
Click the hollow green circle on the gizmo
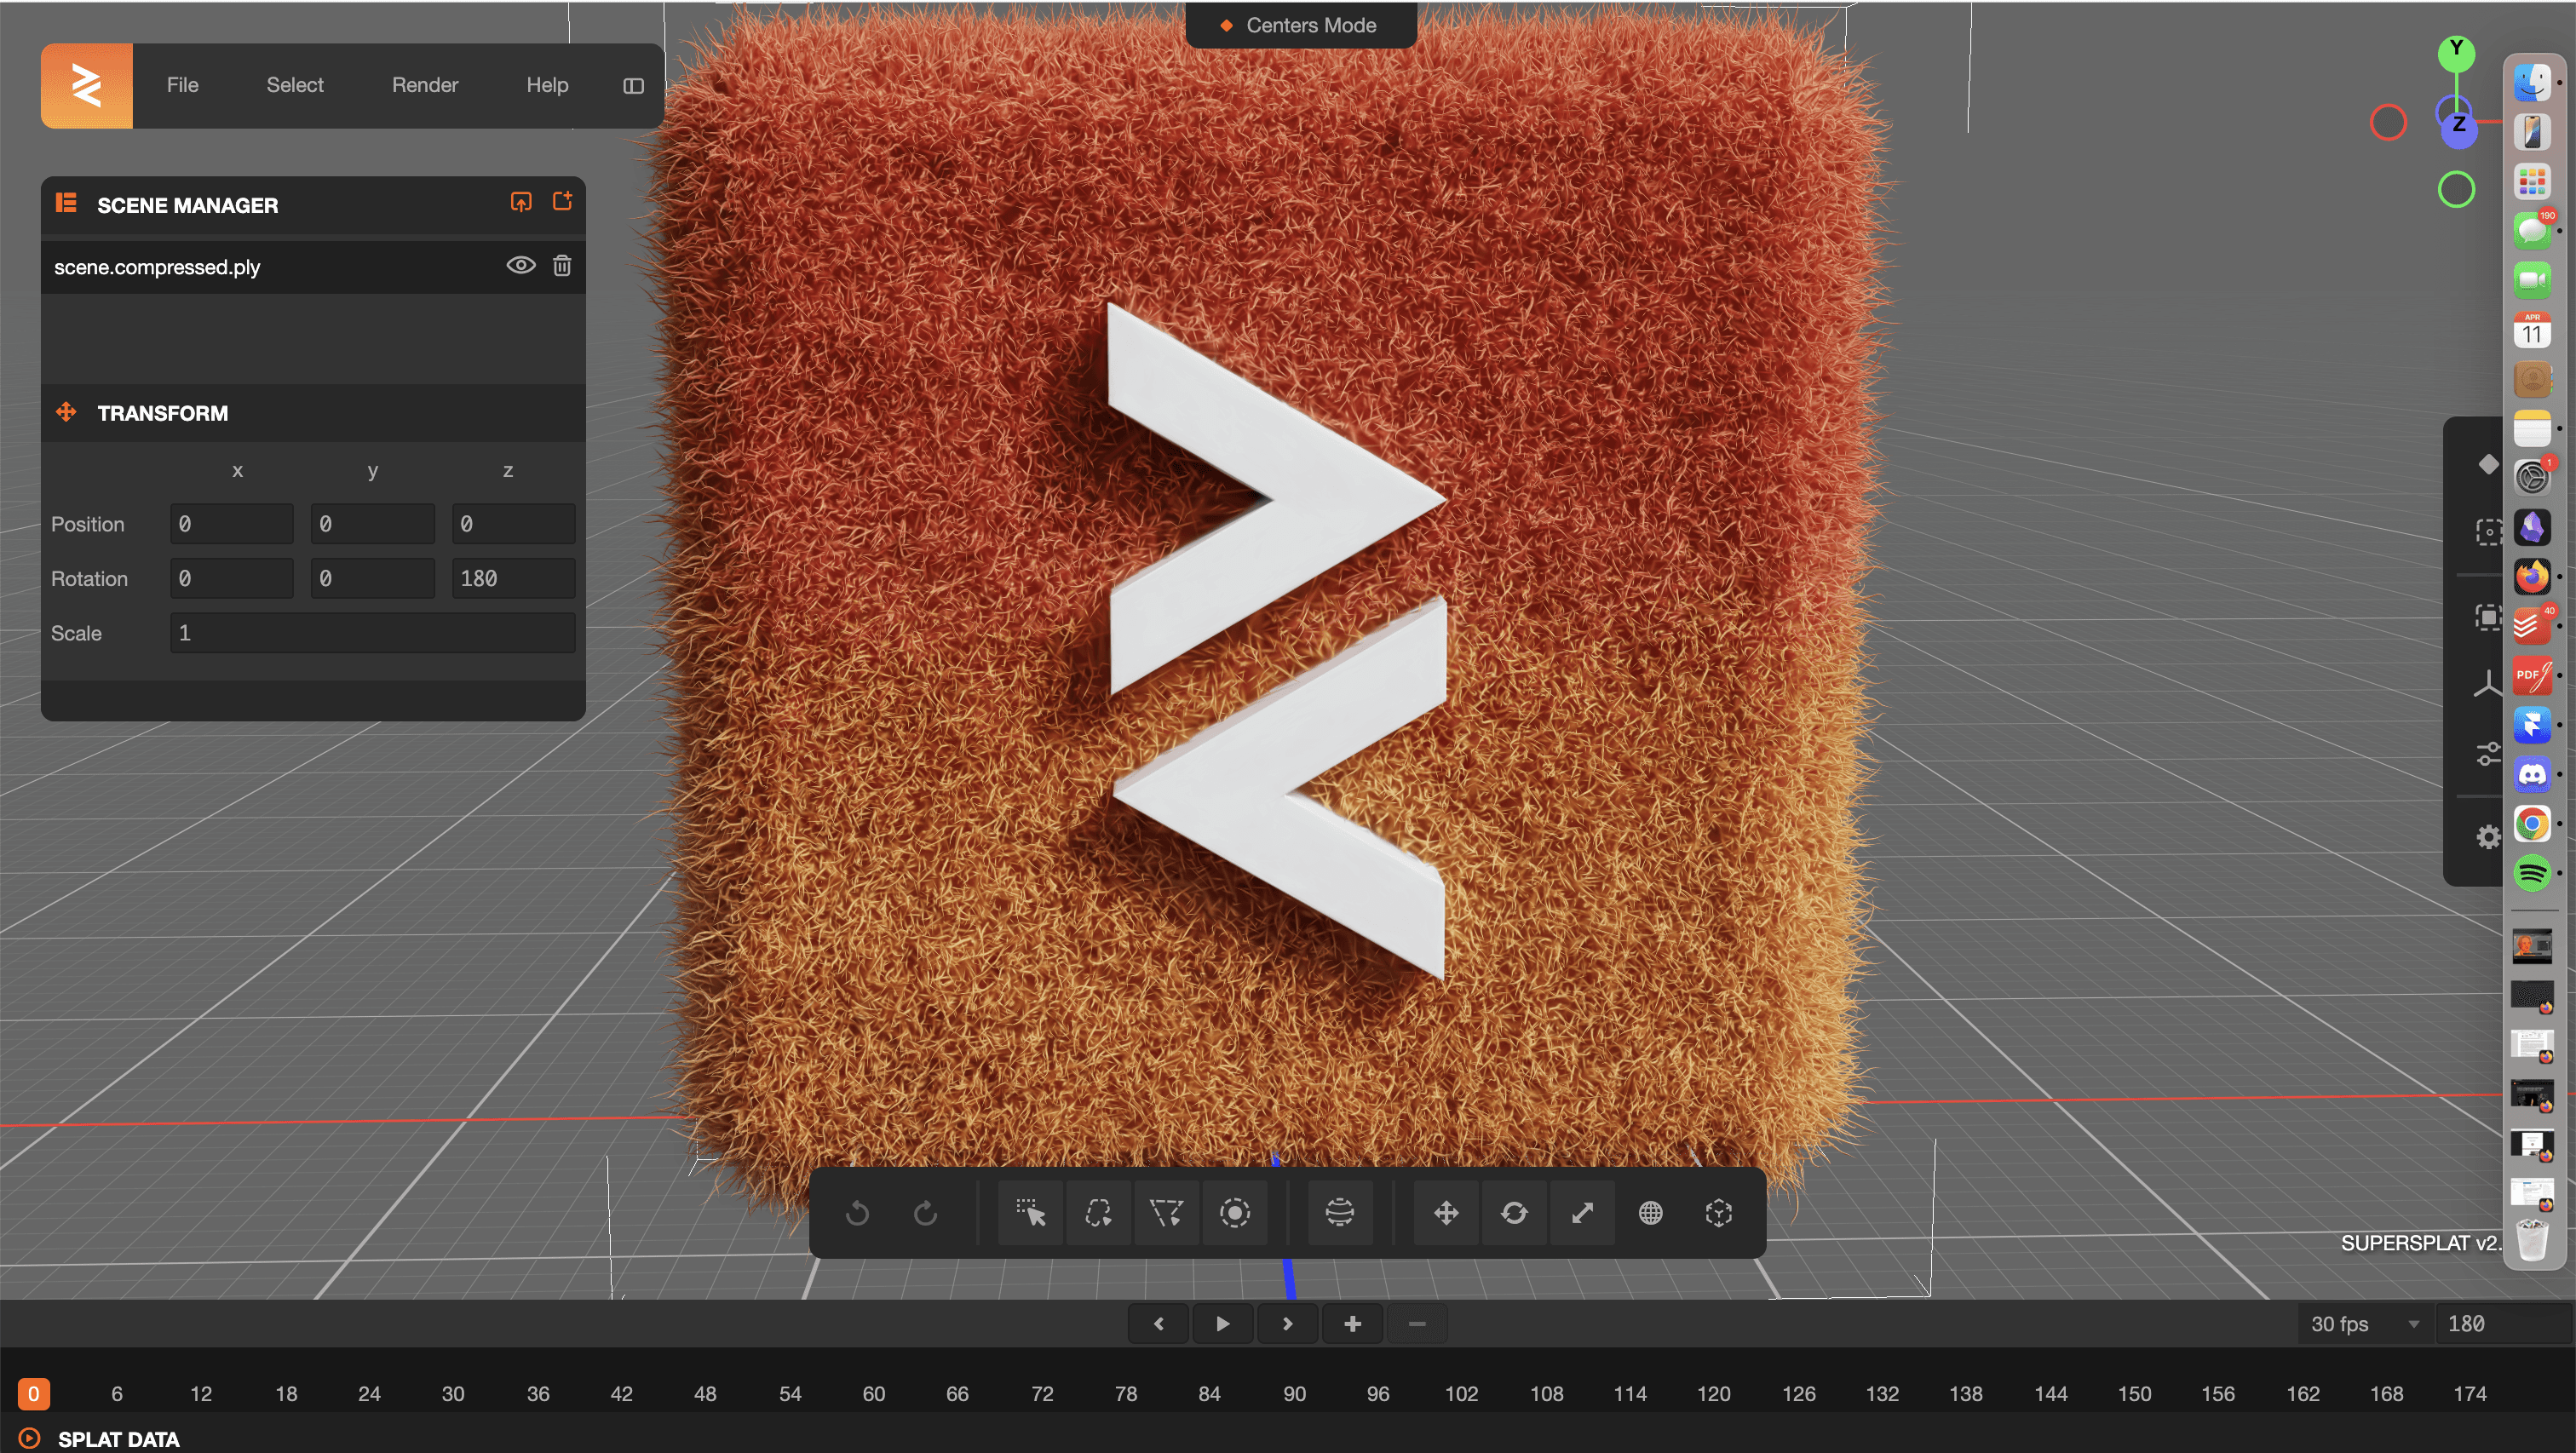[x=2456, y=189]
